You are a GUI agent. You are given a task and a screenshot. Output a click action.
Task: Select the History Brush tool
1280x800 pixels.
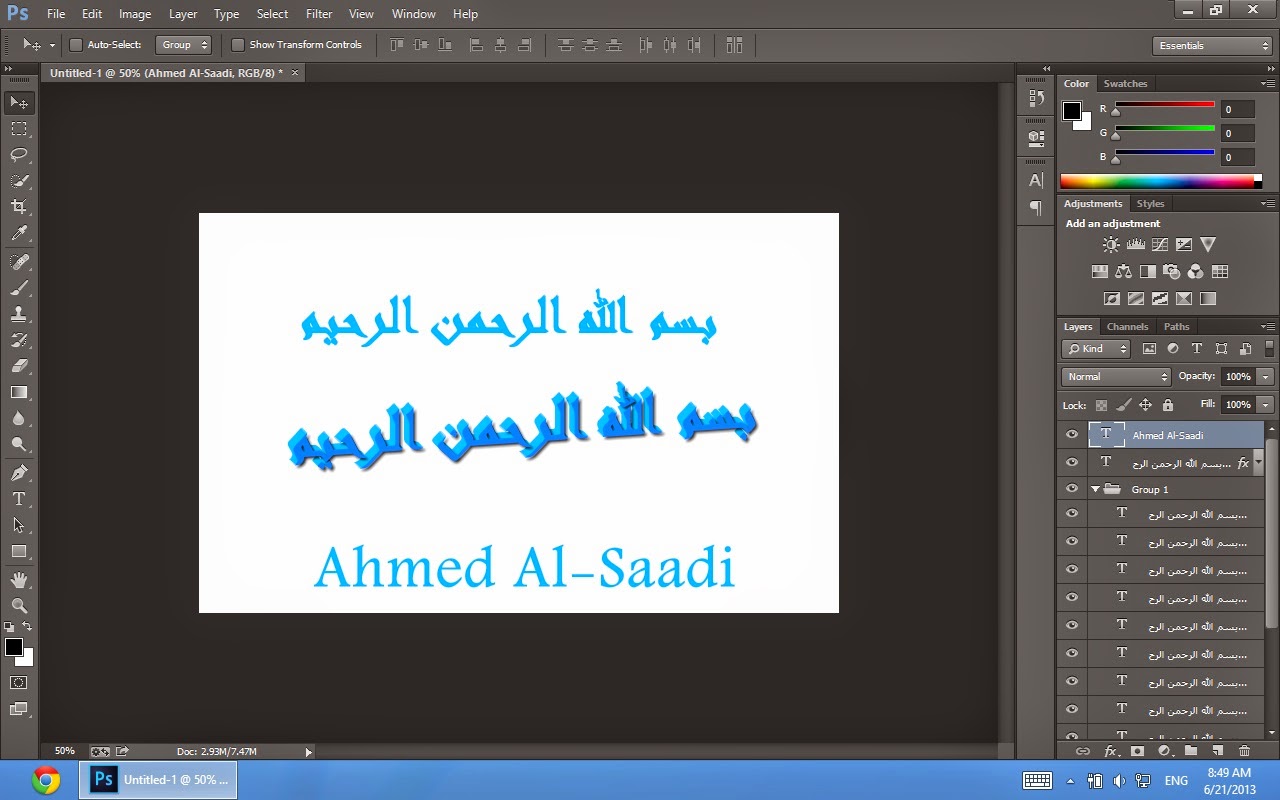point(19,340)
